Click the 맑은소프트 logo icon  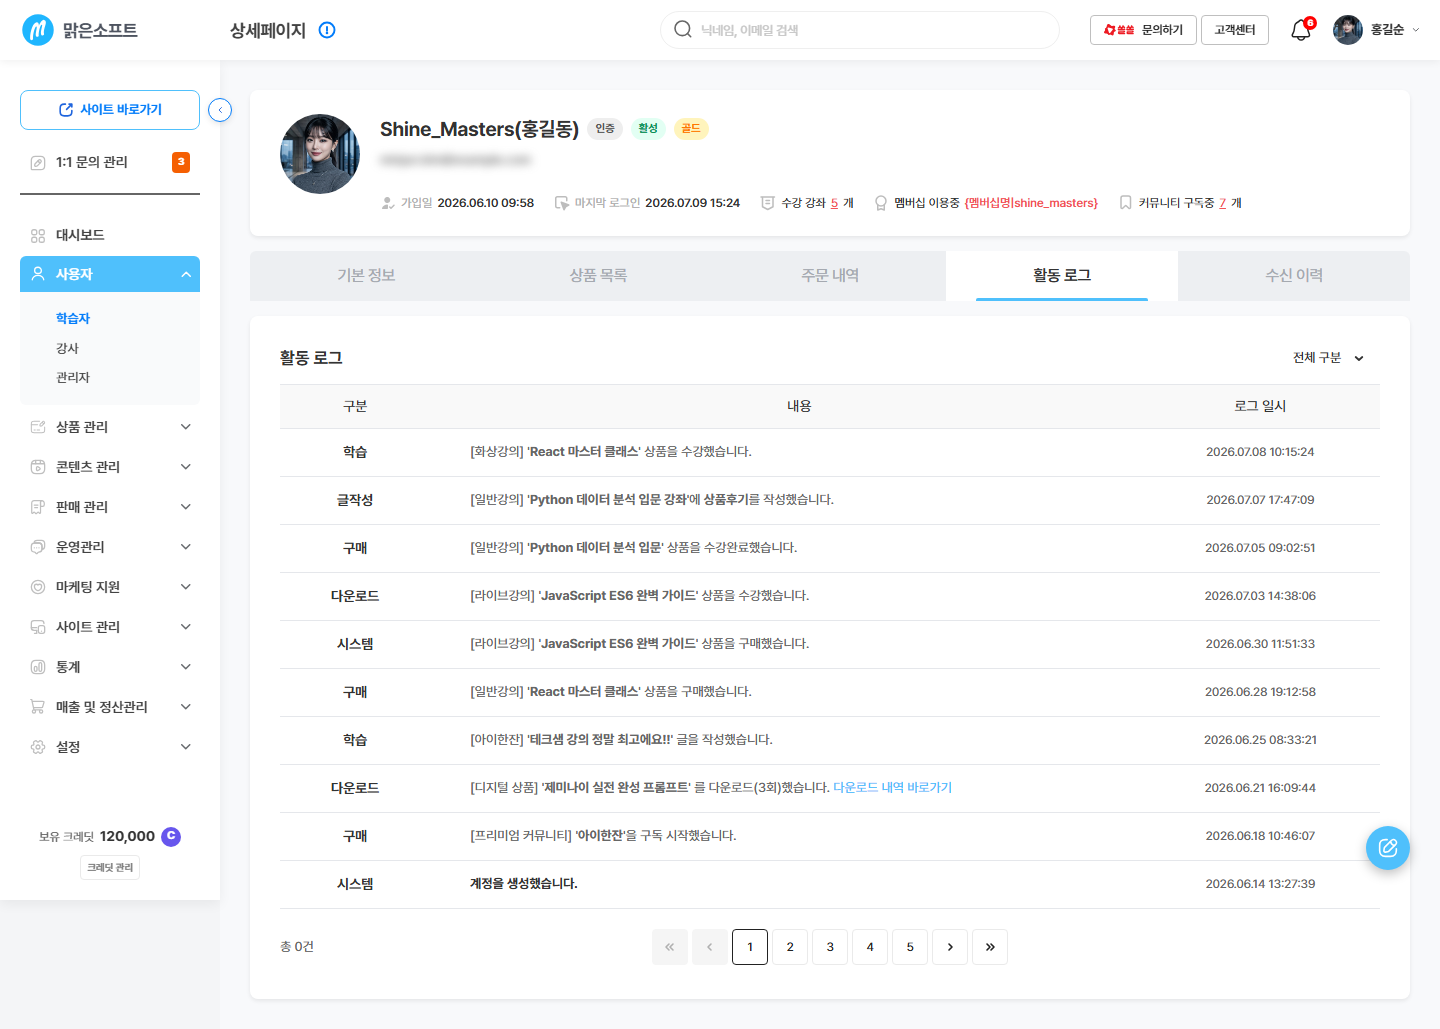(38, 30)
